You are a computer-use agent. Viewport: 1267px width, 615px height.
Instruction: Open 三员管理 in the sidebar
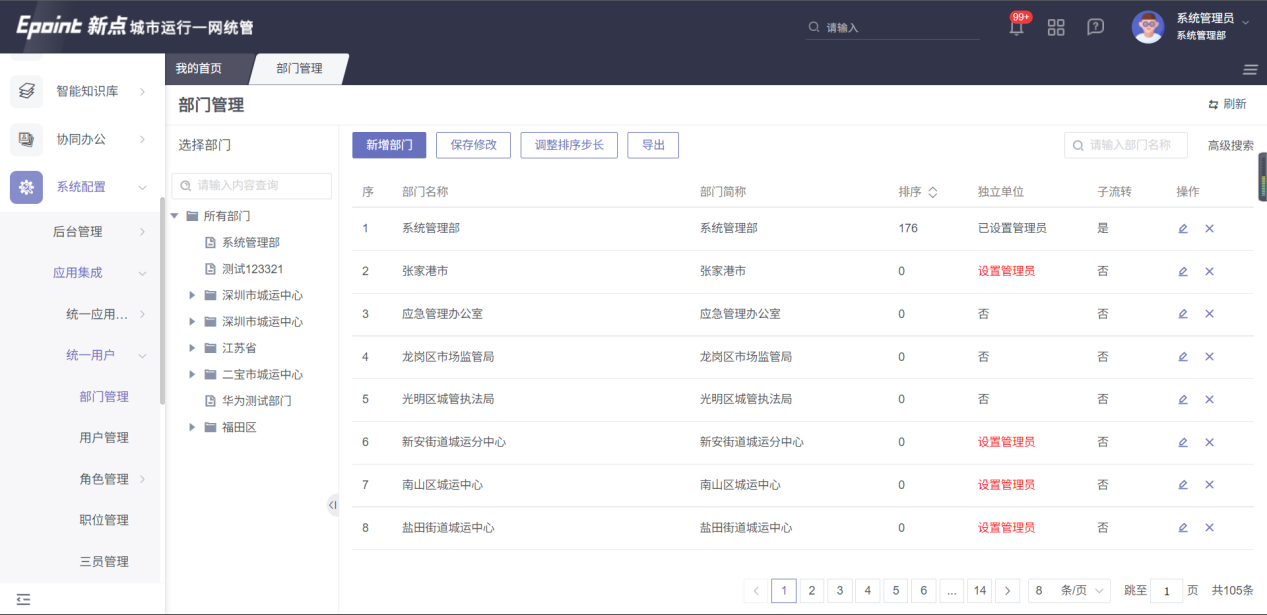tap(104, 562)
